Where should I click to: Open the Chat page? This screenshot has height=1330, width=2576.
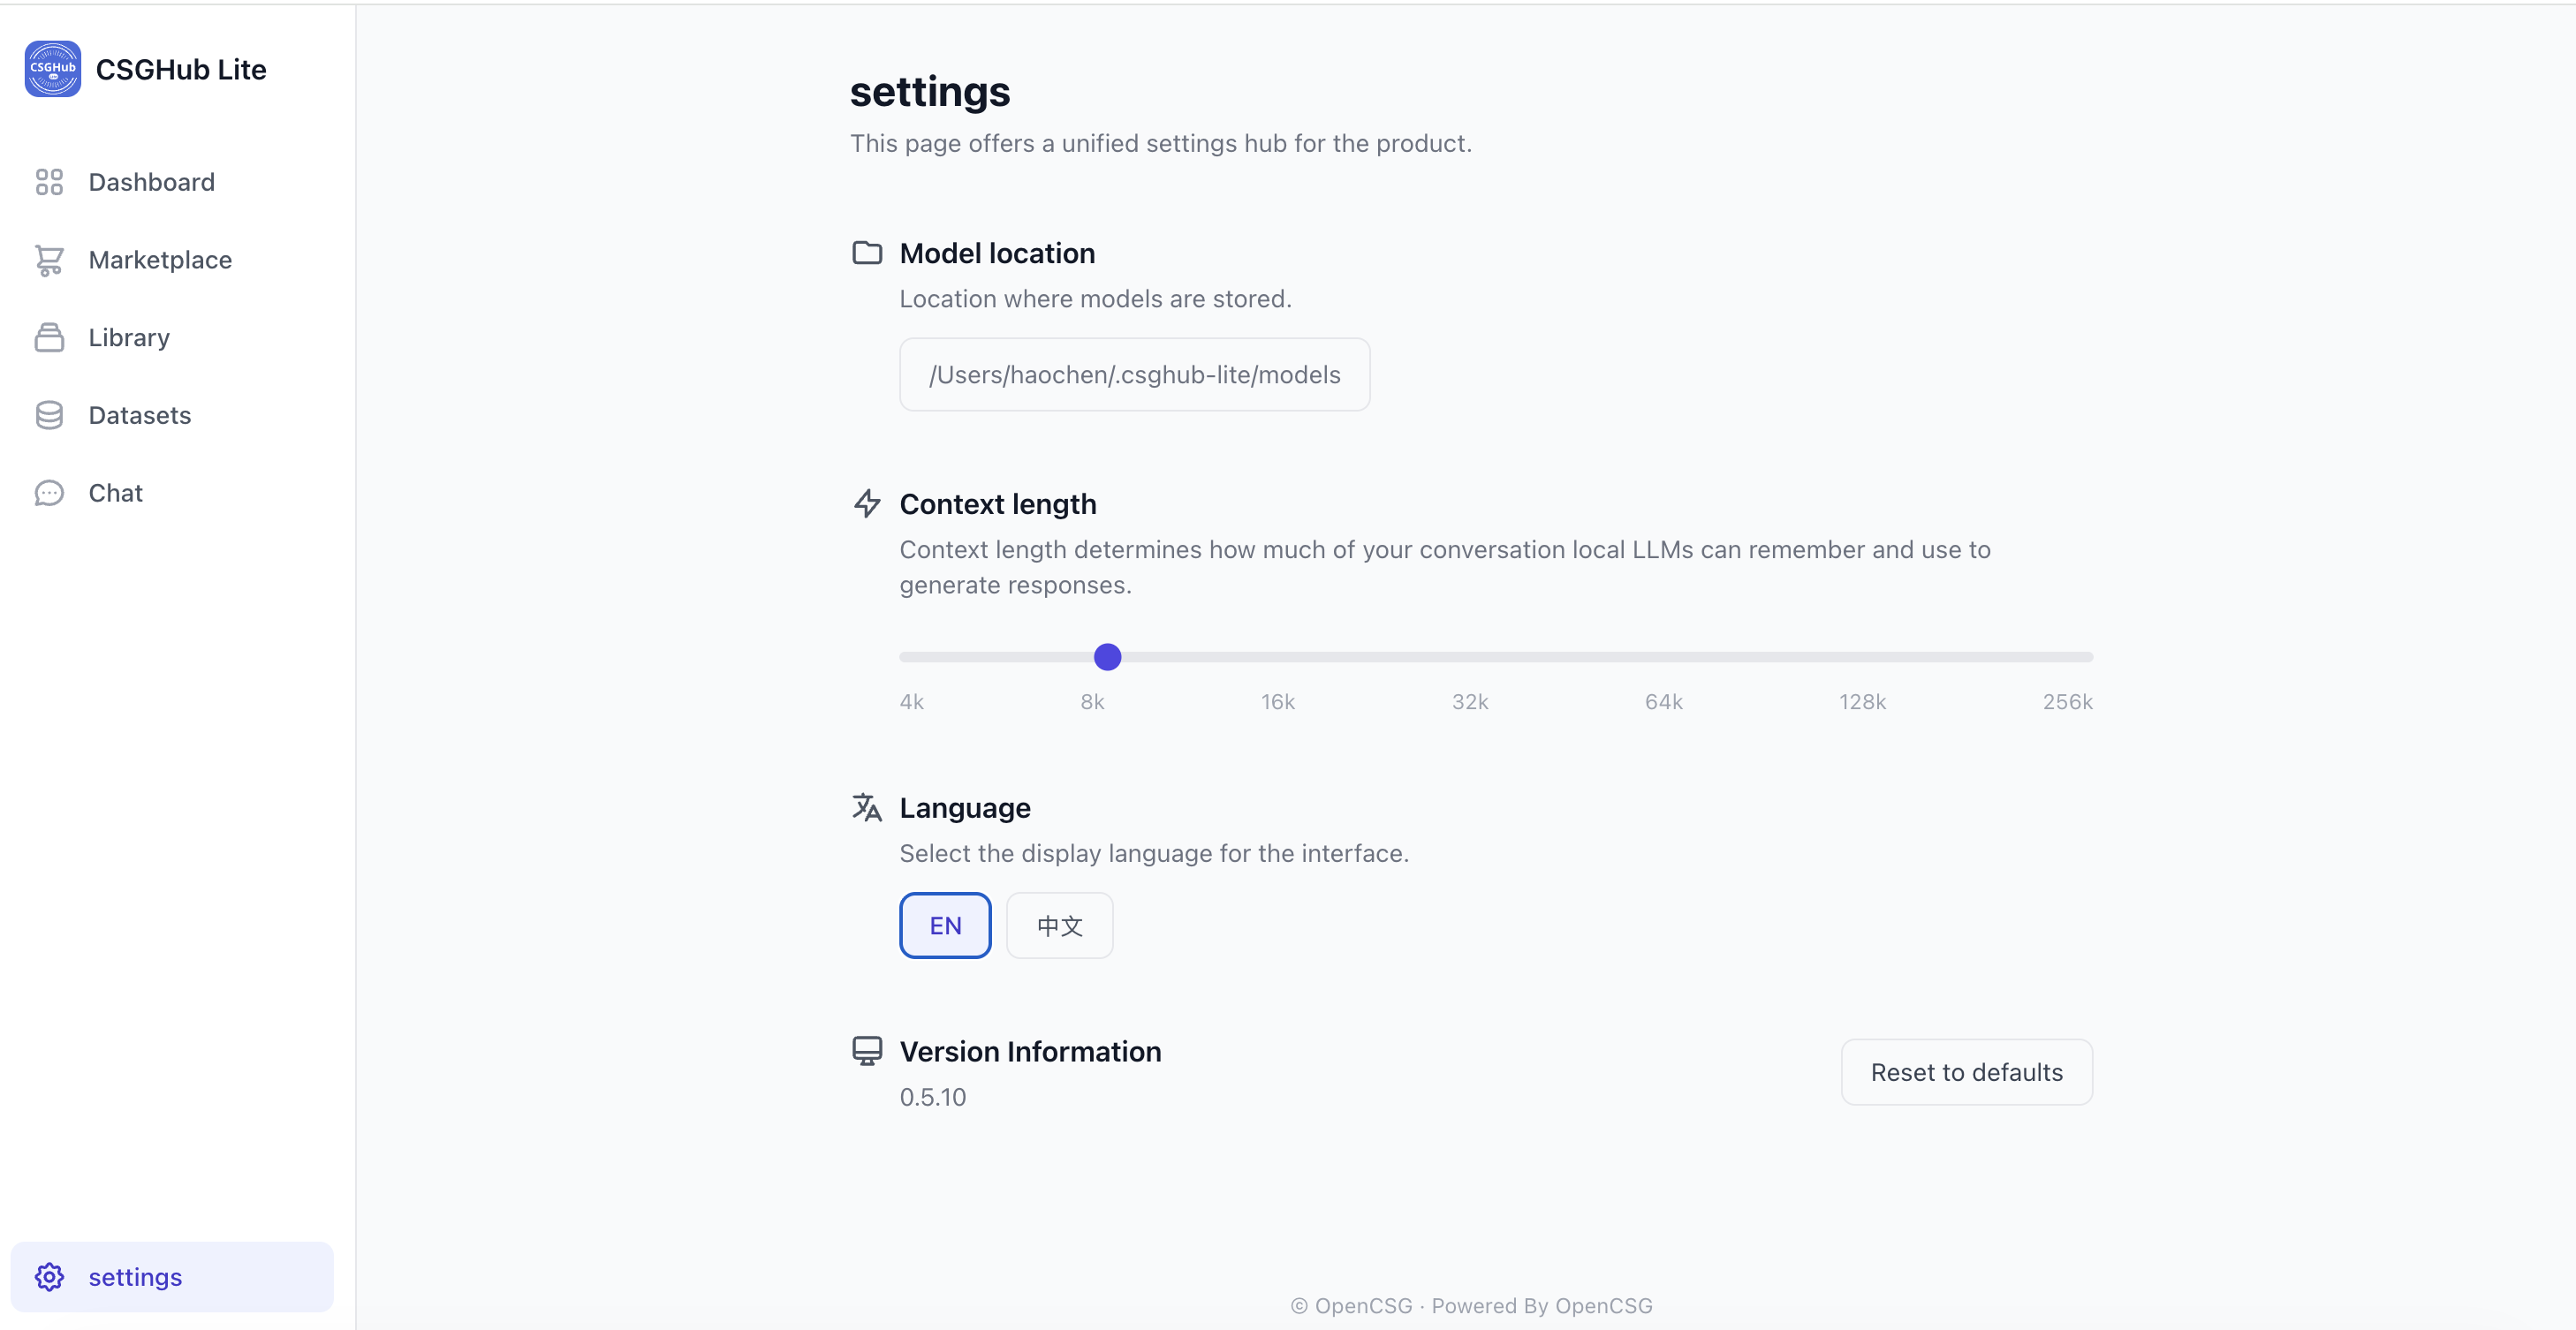[x=115, y=493]
